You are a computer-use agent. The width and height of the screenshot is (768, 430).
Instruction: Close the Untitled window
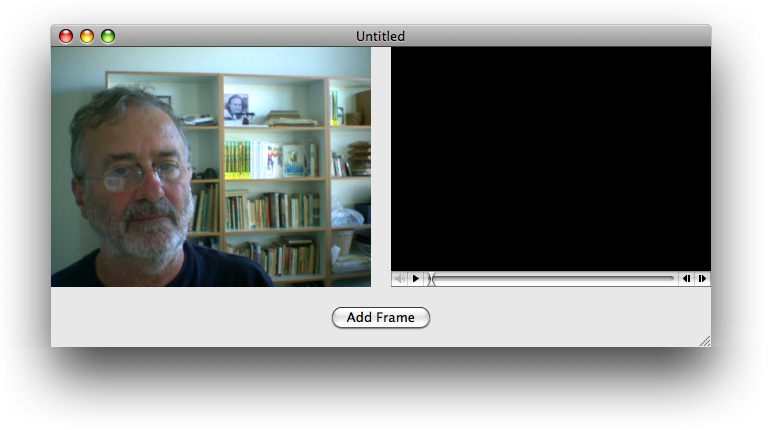point(66,36)
